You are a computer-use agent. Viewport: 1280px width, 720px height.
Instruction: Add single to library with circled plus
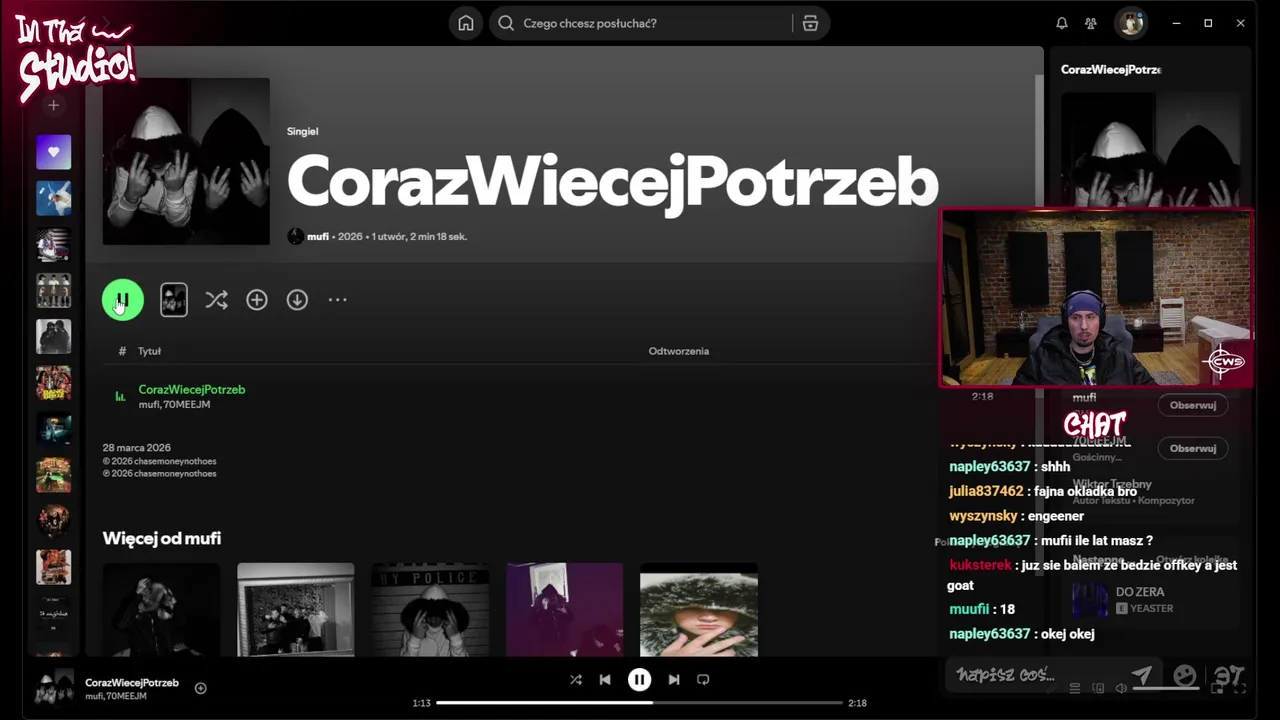pyautogui.click(x=257, y=300)
